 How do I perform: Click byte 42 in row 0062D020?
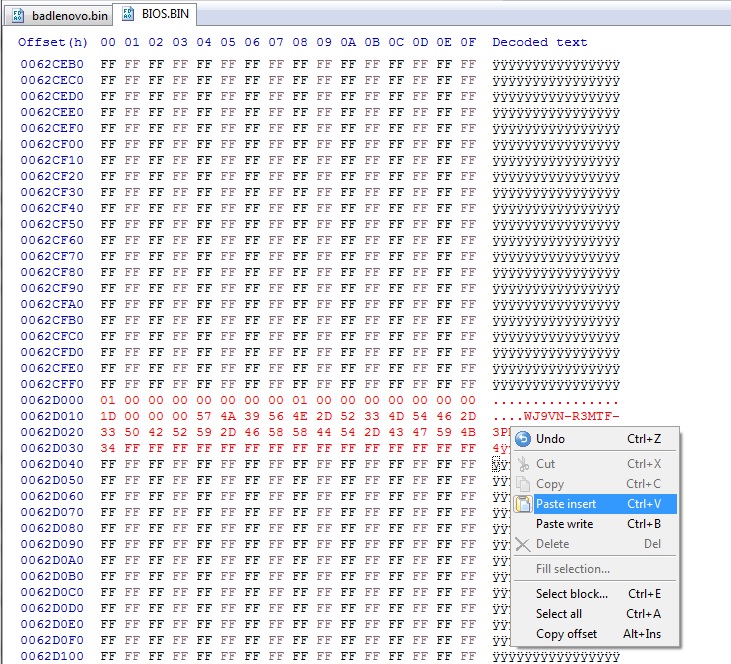pos(156,432)
